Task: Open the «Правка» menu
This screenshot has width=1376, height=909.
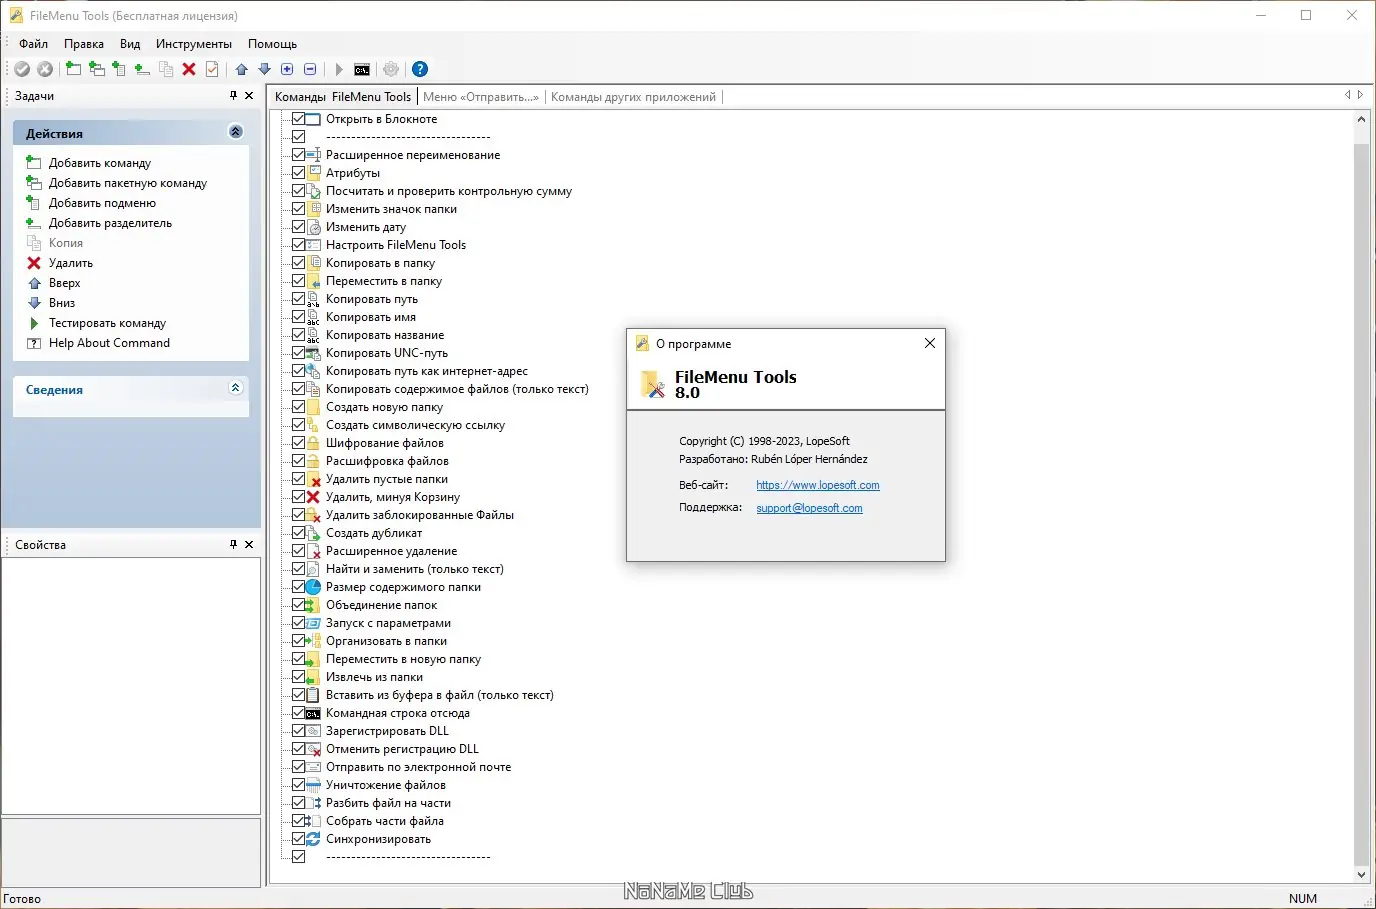Action: coord(84,44)
